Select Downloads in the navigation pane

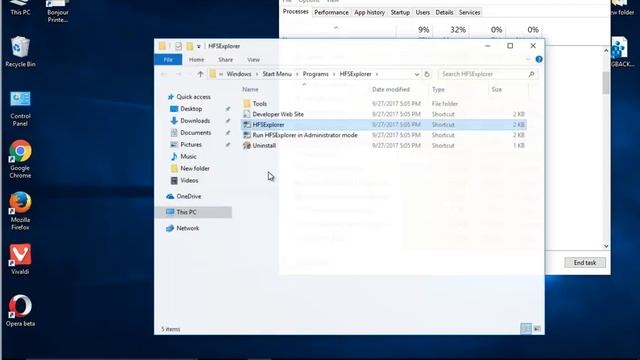(195, 121)
